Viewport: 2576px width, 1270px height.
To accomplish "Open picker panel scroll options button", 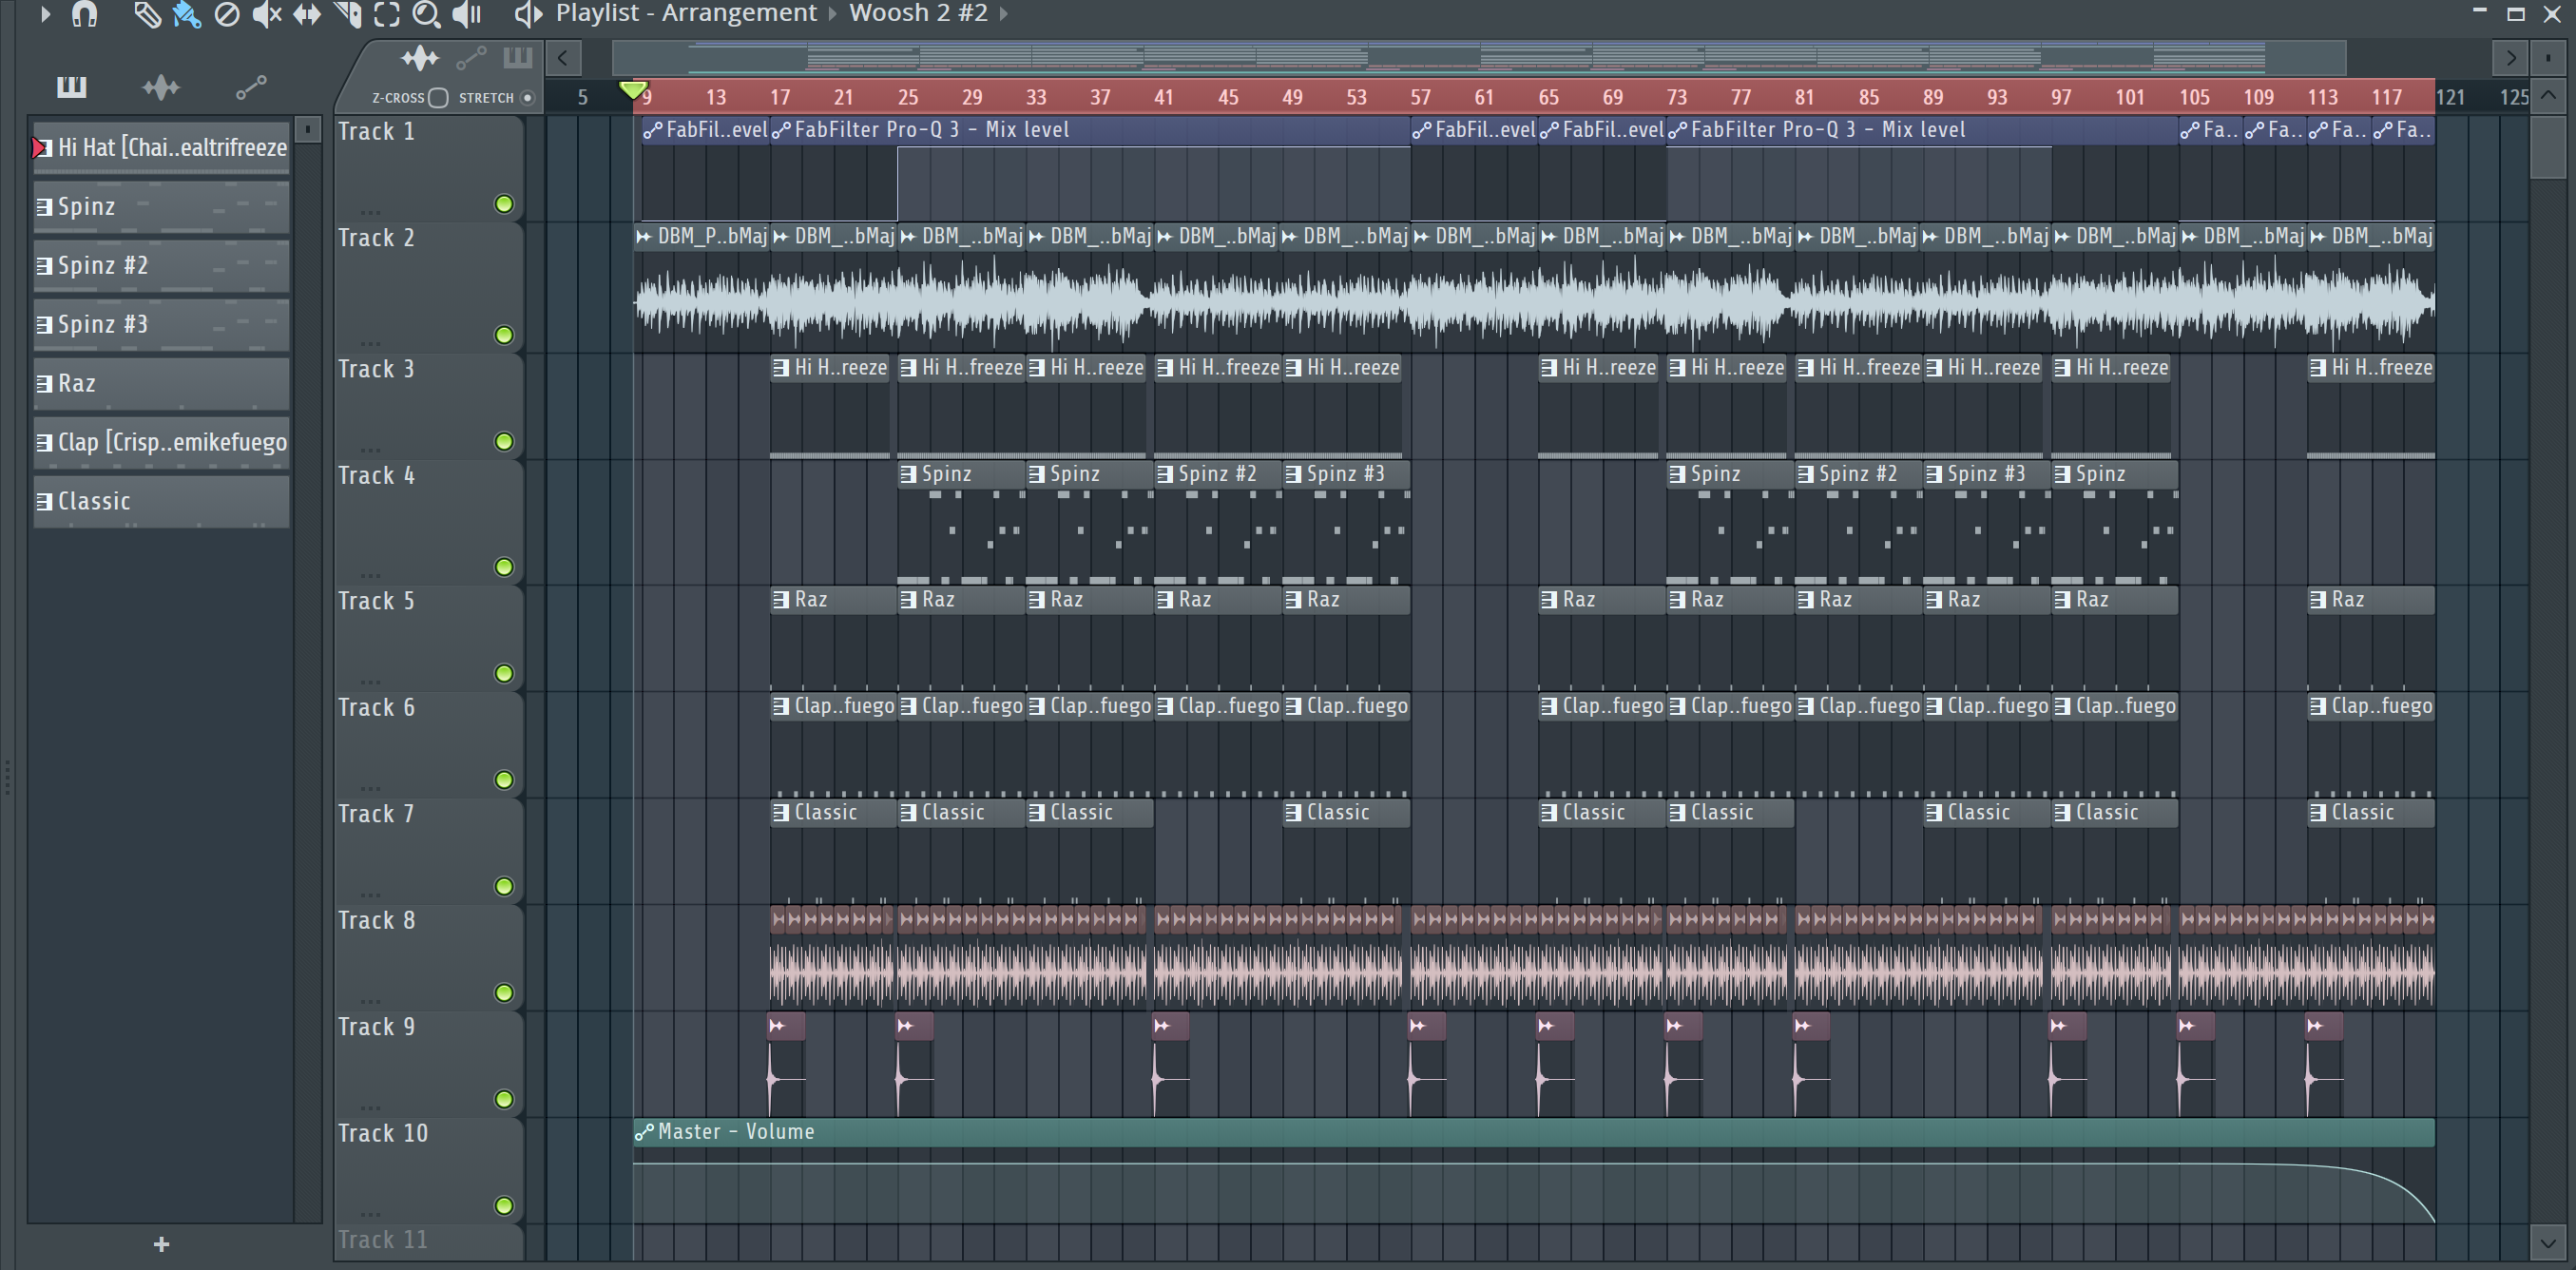I will point(308,129).
